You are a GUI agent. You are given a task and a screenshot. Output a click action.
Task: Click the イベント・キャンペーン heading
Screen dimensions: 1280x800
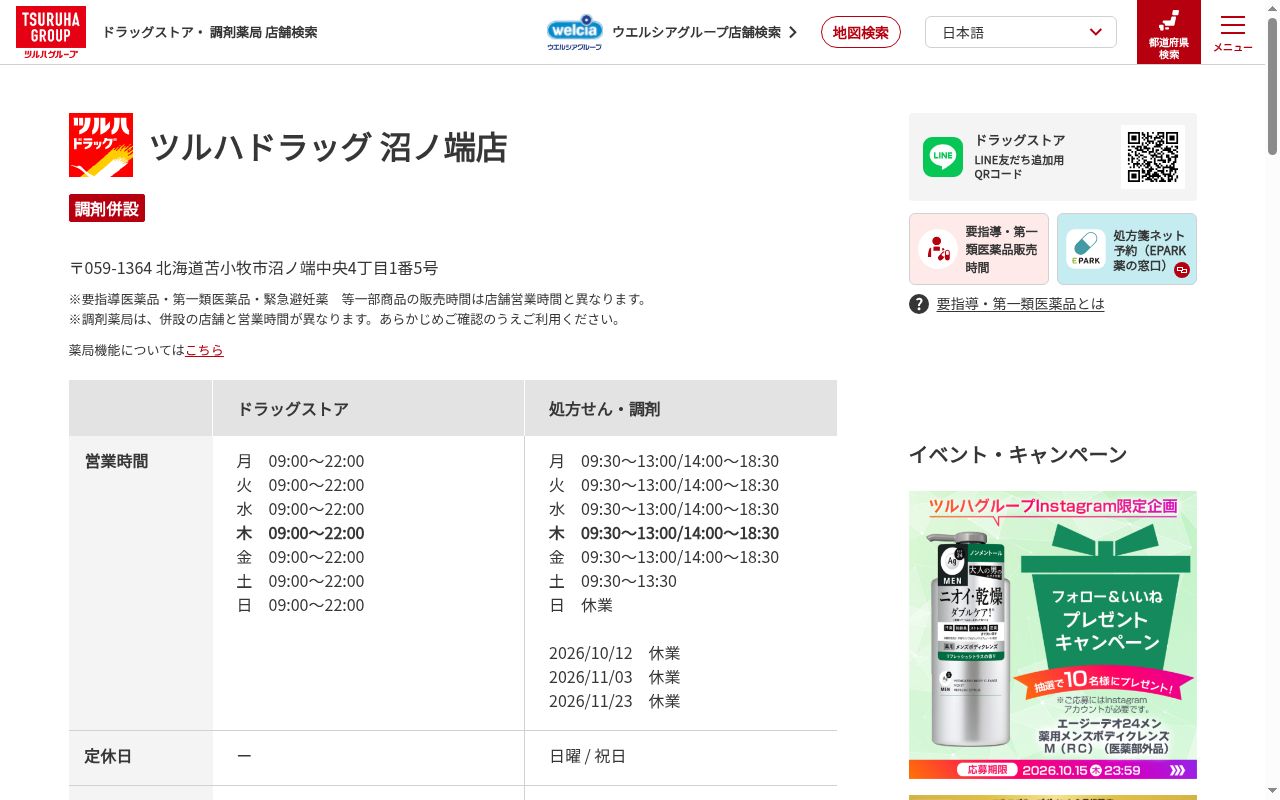pyautogui.click(x=1018, y=455)
